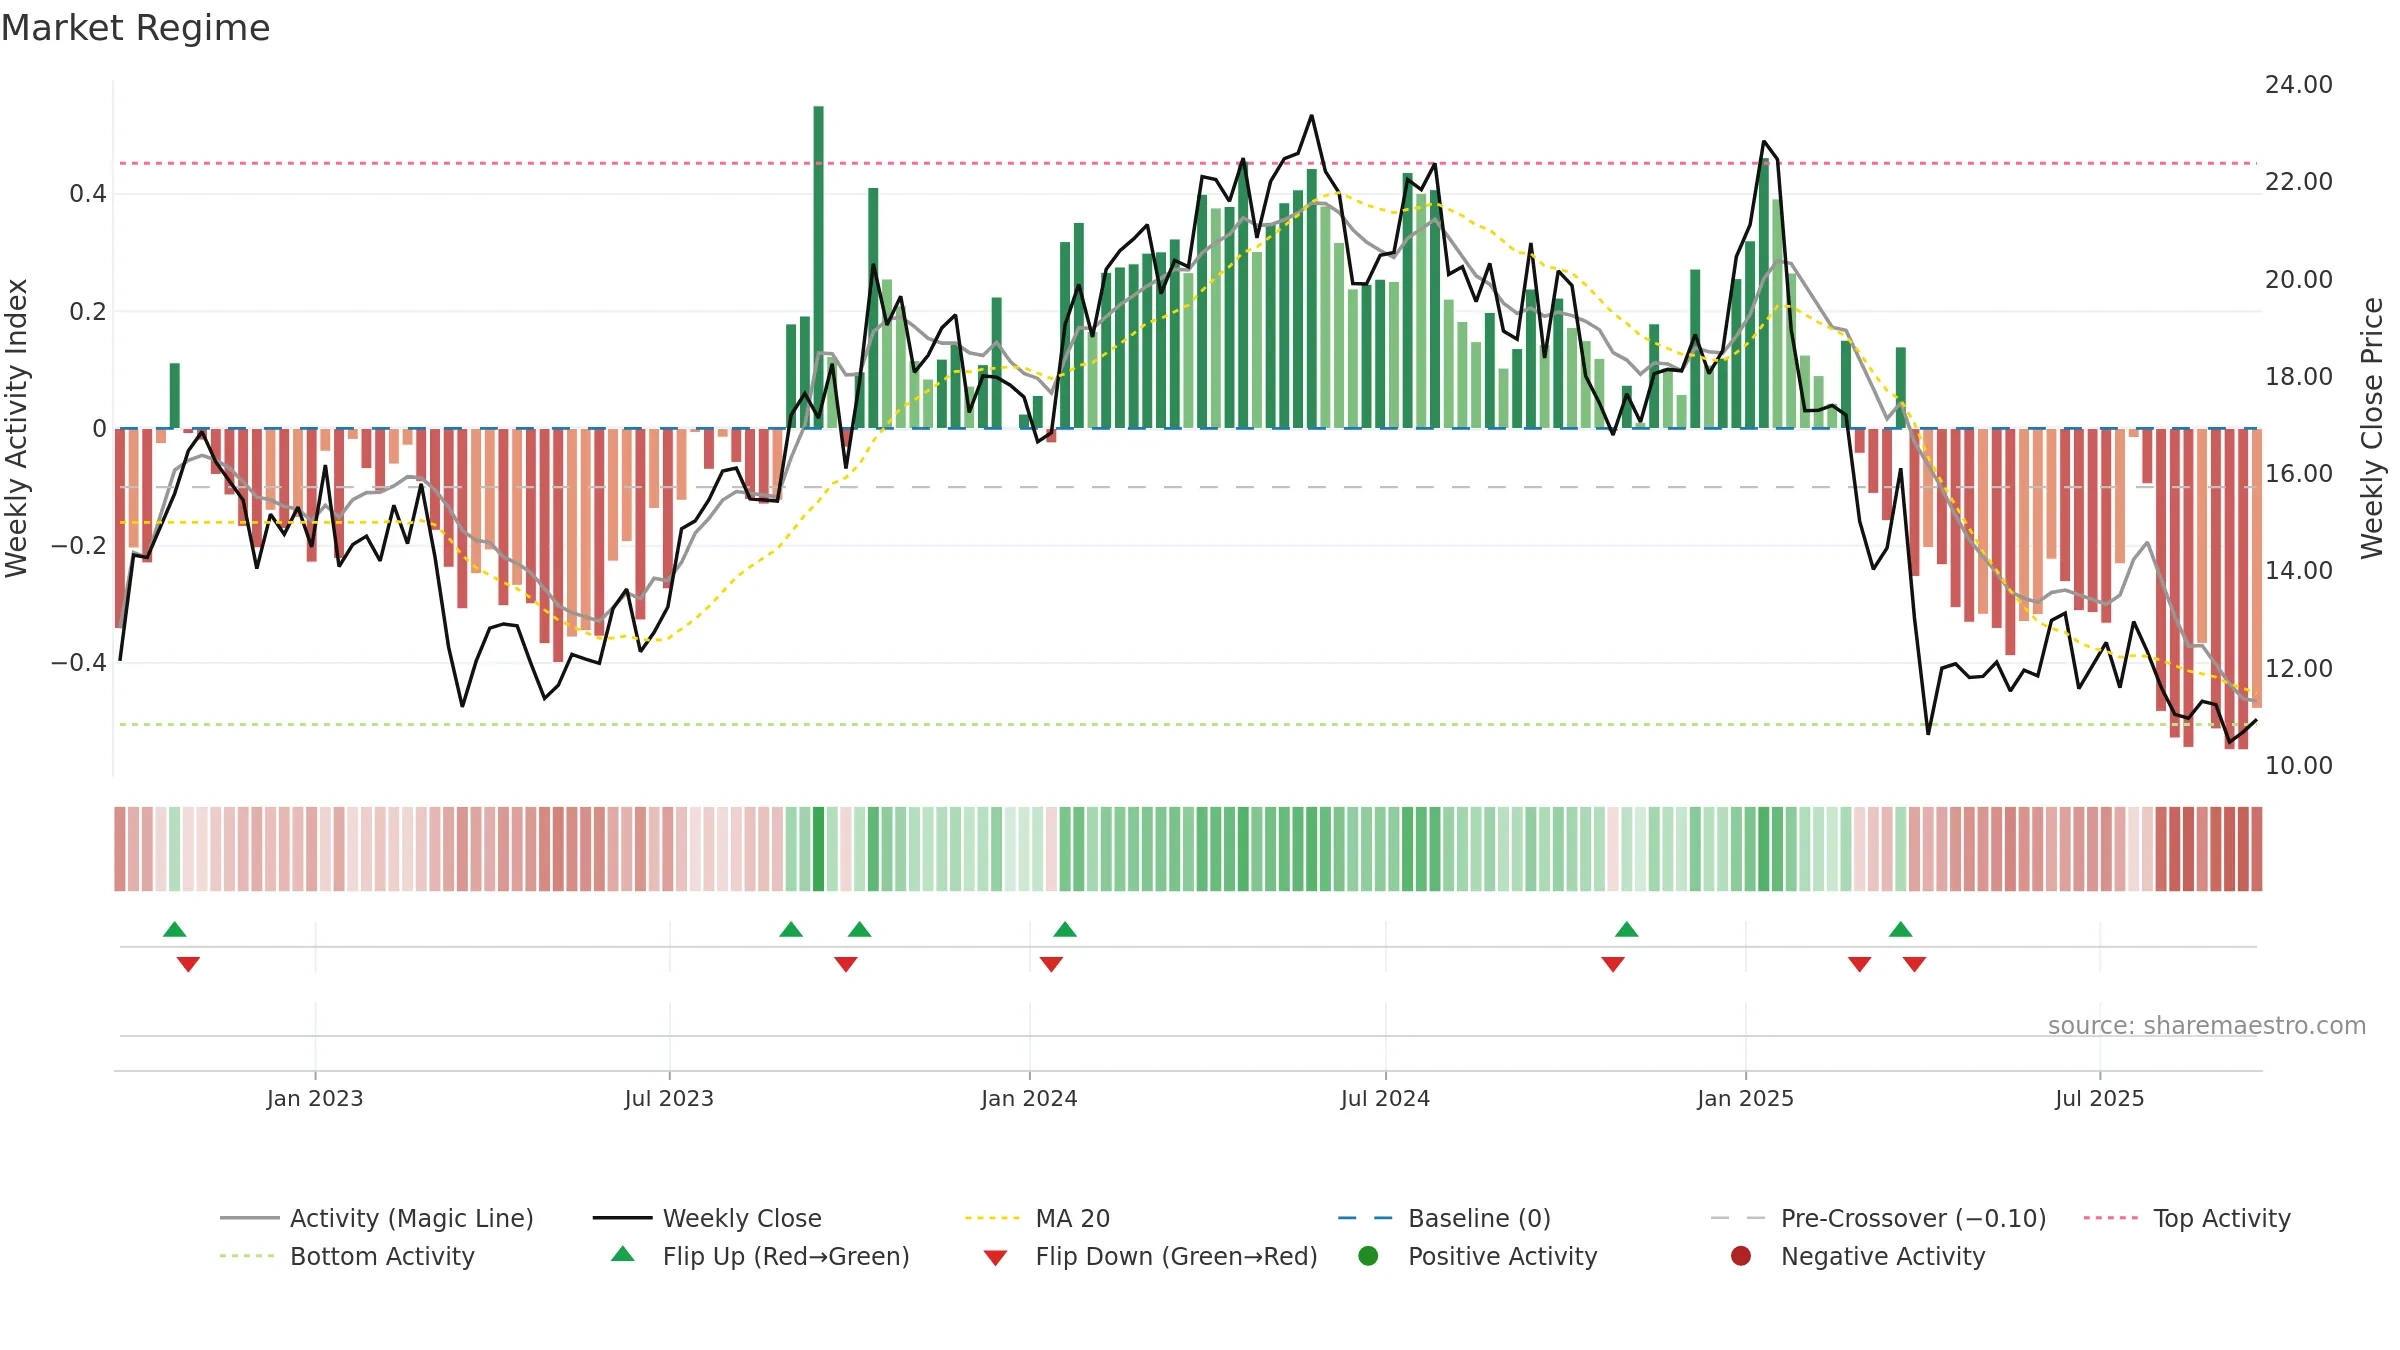Image resolution: width=2400 pixels, height=1350 pixels.
Task: Click the −0.4 activity axis value
Action: [79, 663]
